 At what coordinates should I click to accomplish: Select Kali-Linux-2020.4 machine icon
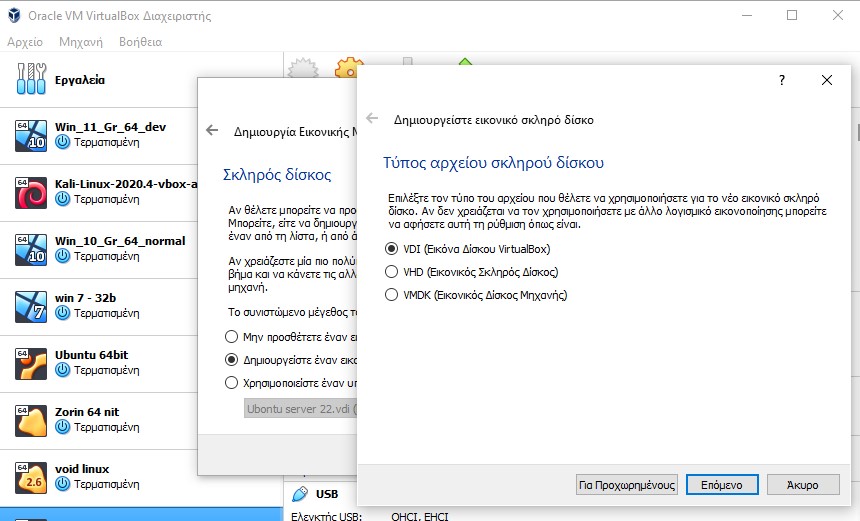coord(31,193)
